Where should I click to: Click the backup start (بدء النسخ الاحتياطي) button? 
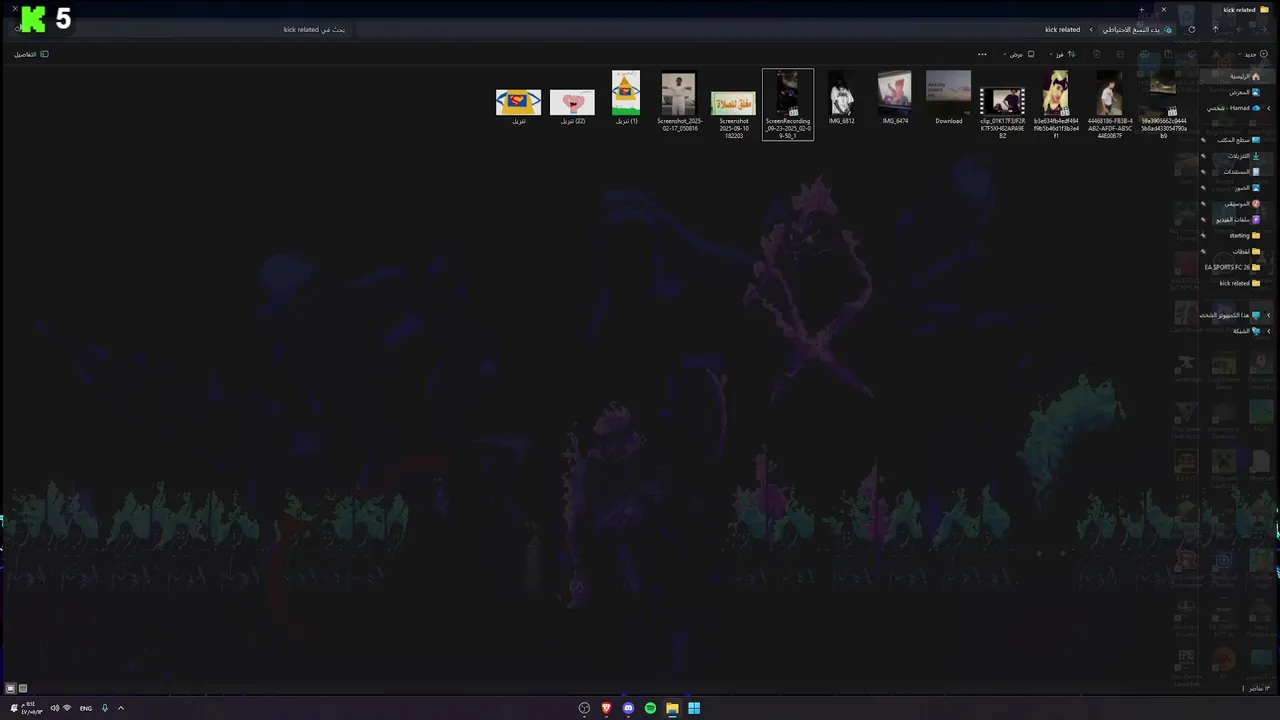[x=1136, y=29]
